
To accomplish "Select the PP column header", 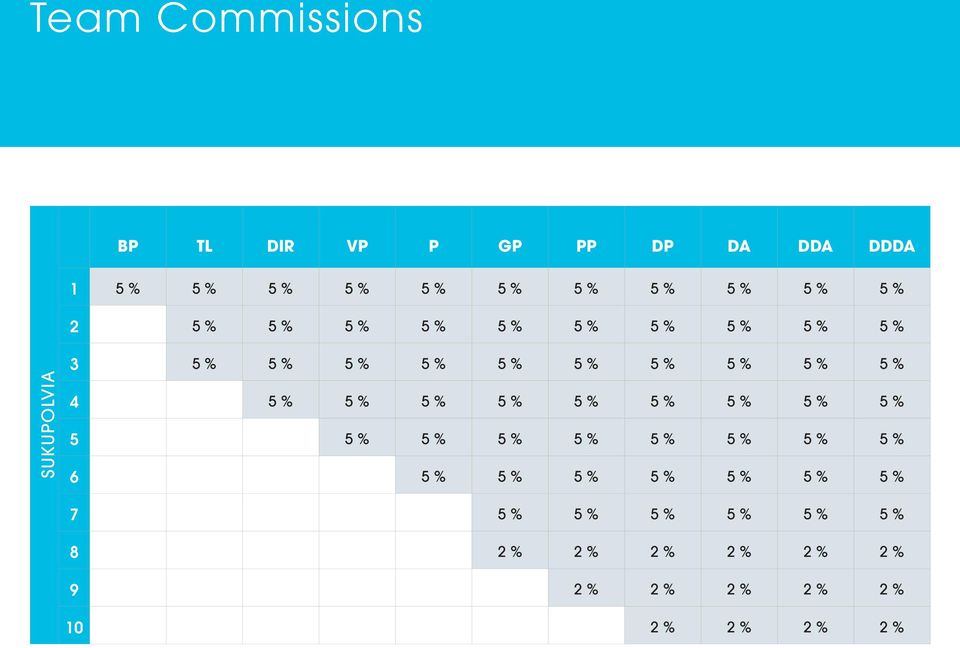I will coord(586,246).
